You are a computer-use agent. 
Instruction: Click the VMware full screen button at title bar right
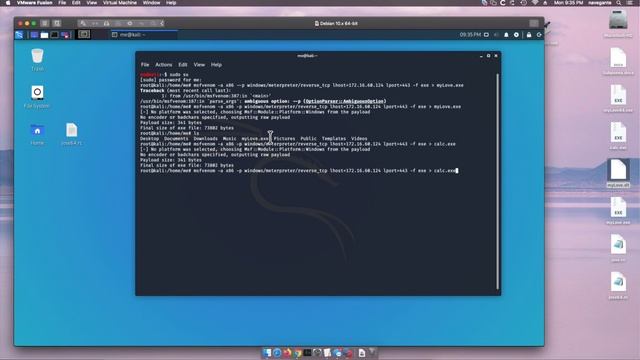coord(534,23)
